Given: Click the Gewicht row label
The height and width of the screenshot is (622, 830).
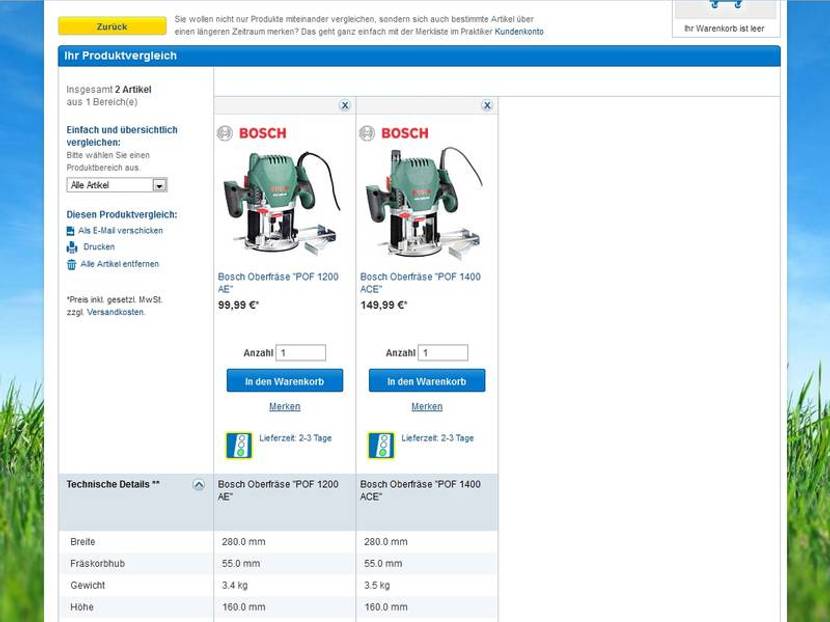Looking at the screenshot, I should (x=87, y=585).
